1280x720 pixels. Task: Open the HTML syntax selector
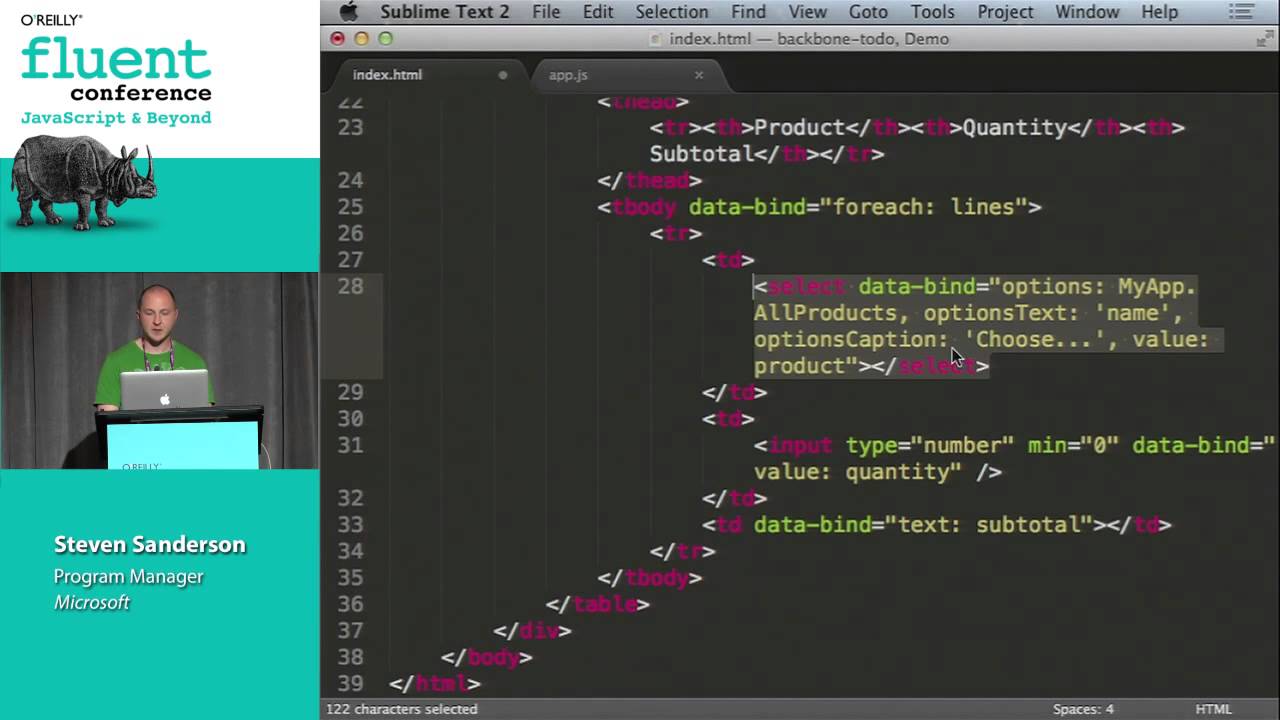(x=1214, y=709)
